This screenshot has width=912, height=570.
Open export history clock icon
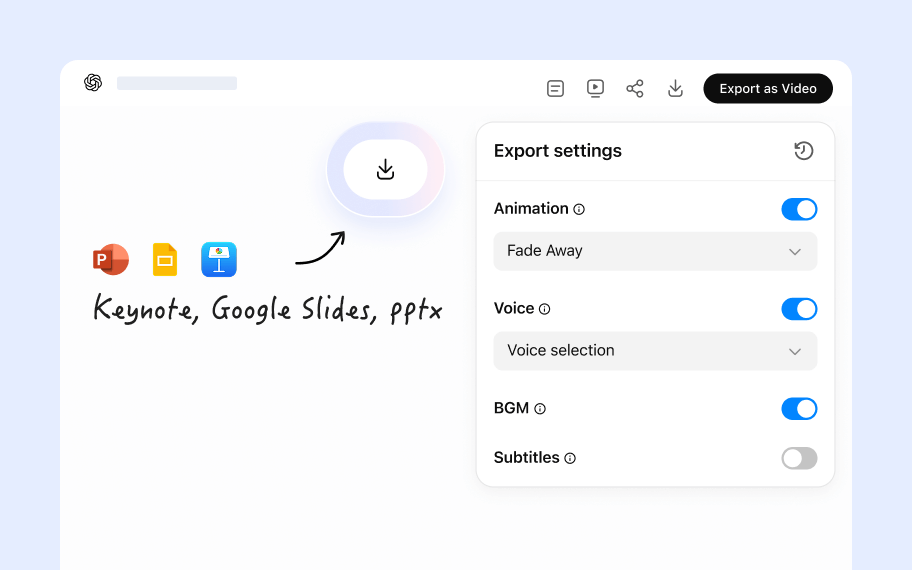point(803,151)
